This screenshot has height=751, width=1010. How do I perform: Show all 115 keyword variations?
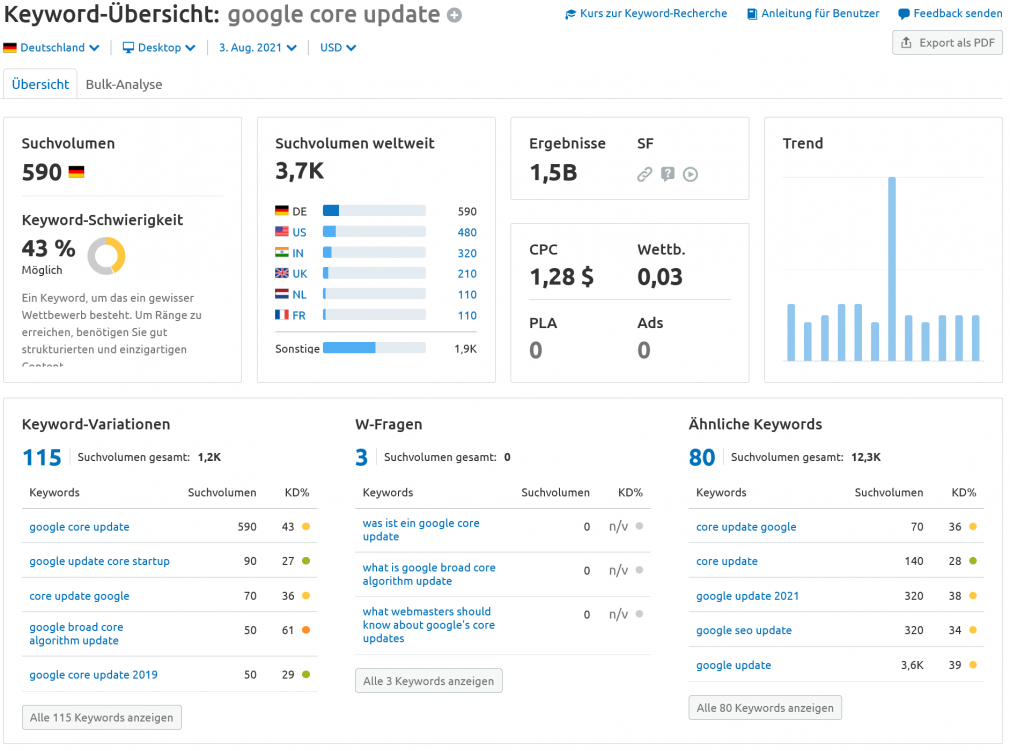click(x=102, y=718)
